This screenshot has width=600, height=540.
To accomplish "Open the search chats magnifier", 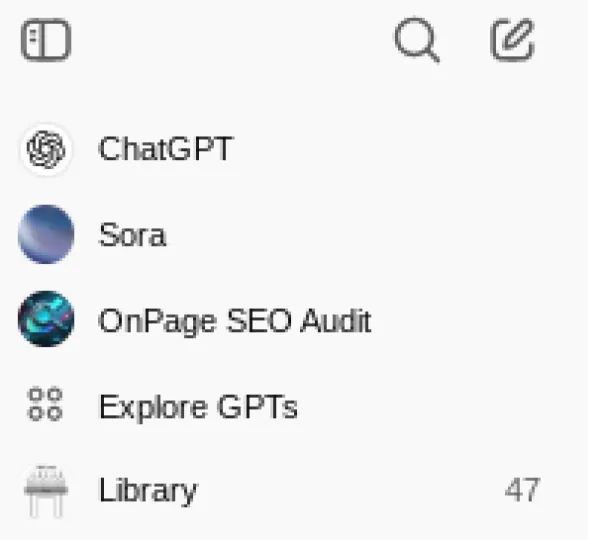I will 416,42.
